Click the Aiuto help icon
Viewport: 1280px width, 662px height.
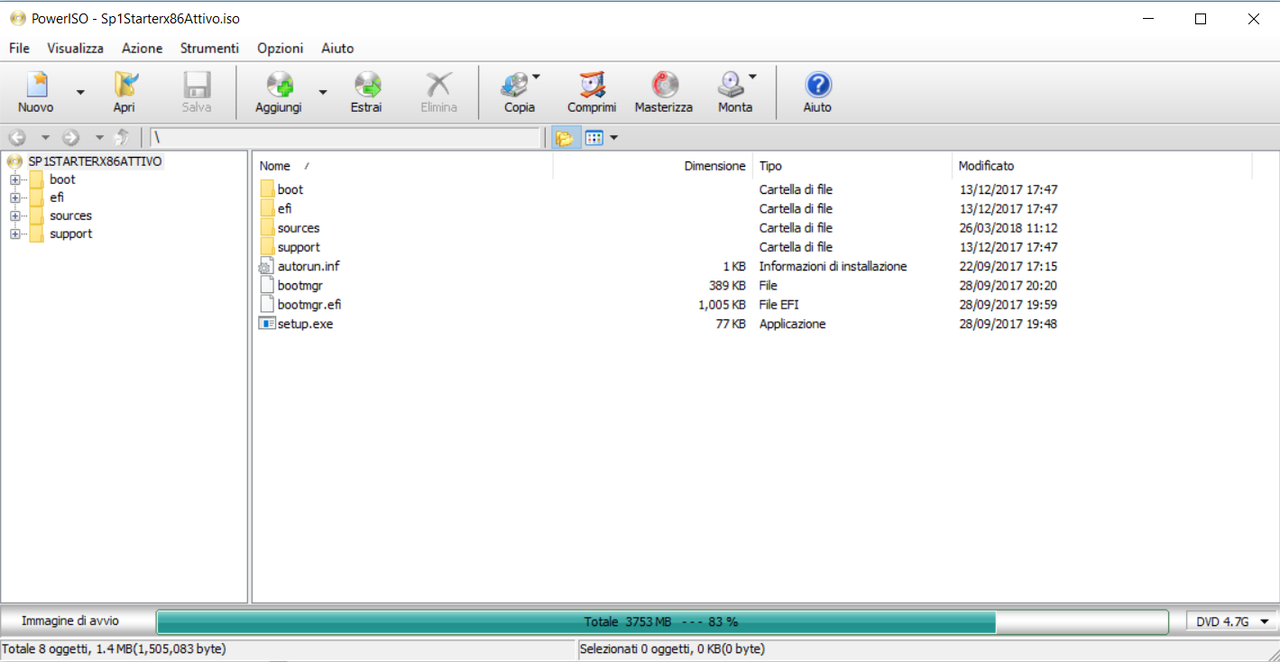click(x=817, y=85)
